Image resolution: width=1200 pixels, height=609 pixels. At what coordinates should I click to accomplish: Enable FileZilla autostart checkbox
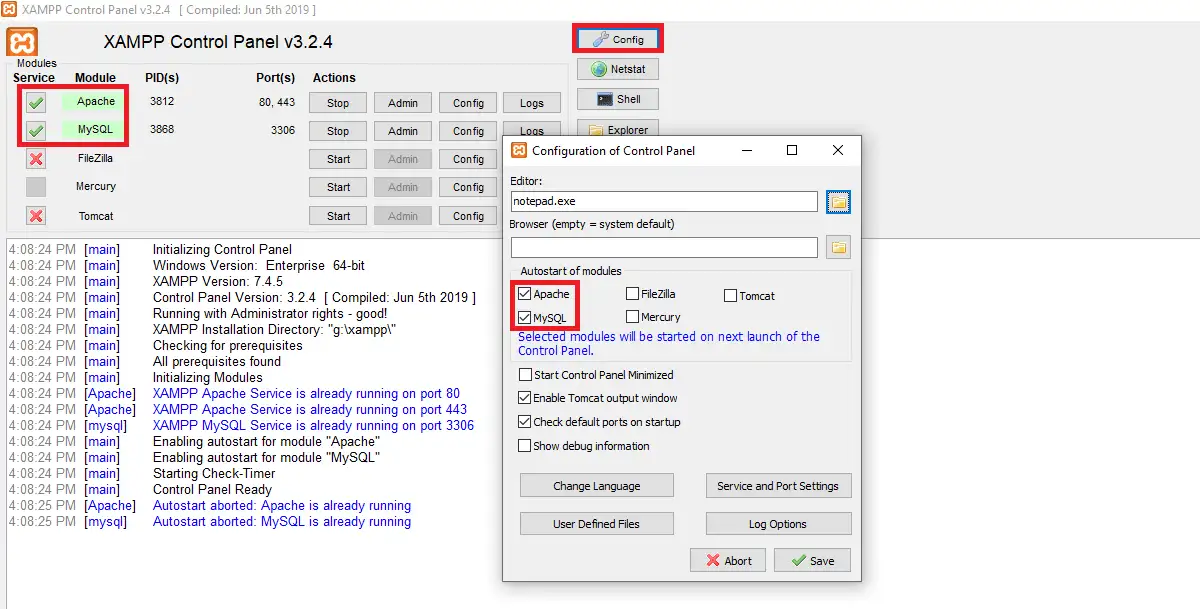pos(632,294)
